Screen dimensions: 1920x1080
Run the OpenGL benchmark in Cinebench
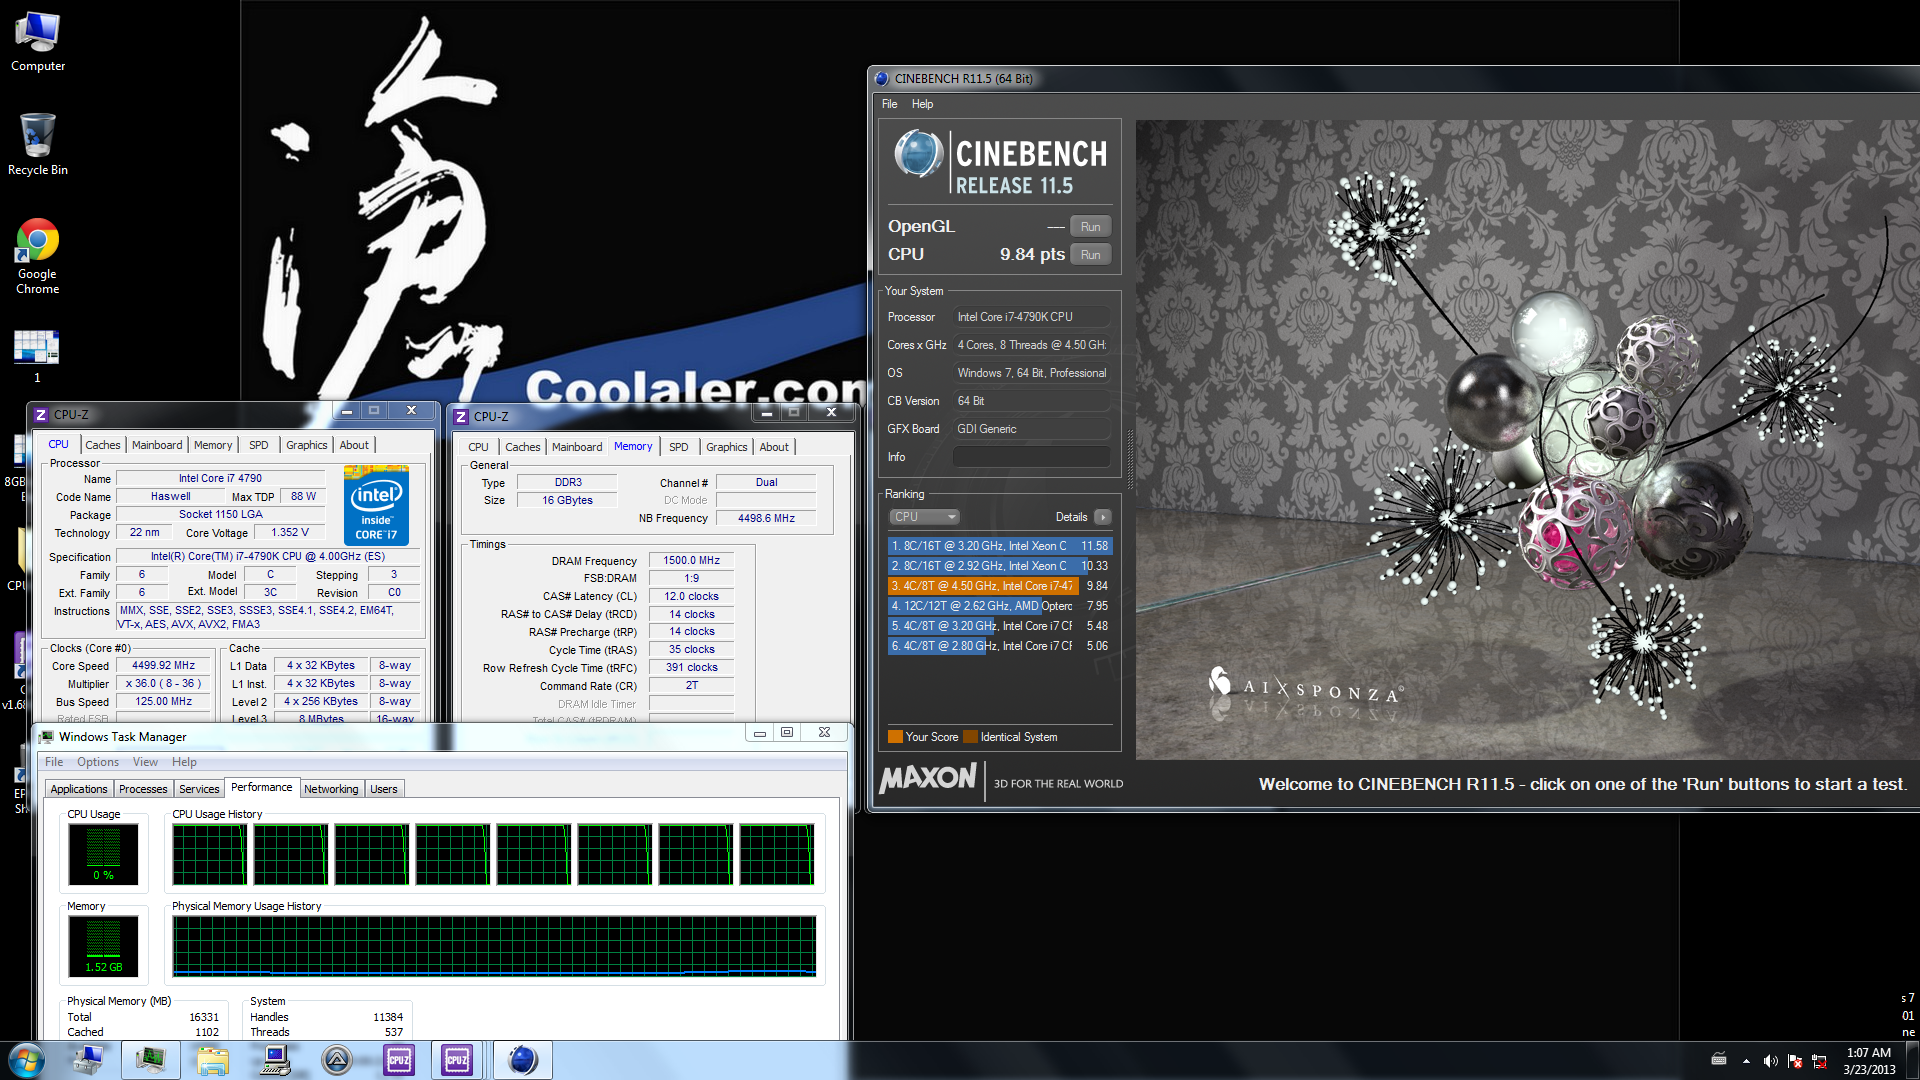coord(1090,227)
